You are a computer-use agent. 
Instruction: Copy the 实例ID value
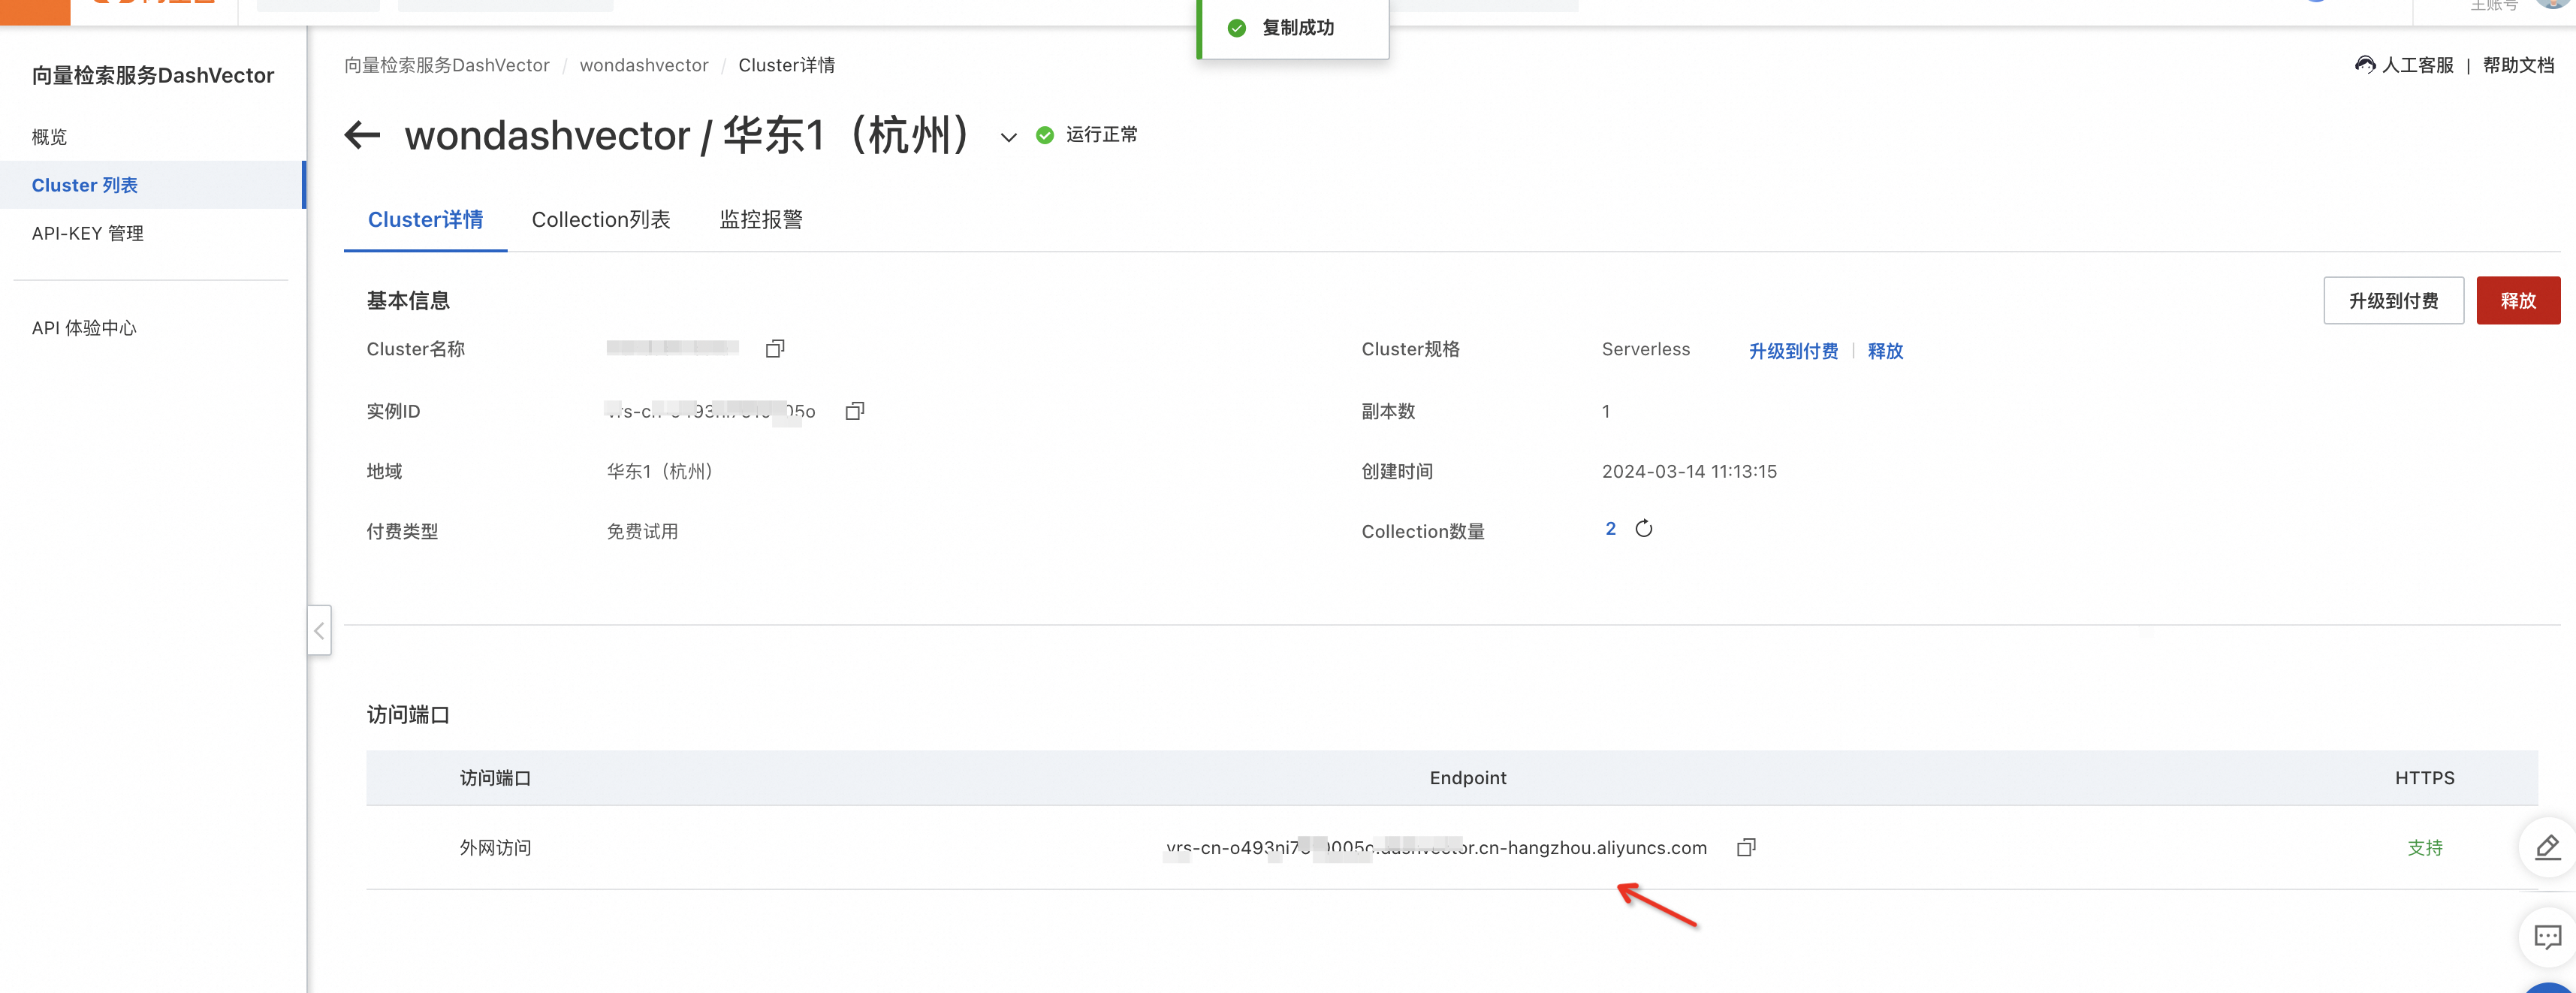pos(854,410)
